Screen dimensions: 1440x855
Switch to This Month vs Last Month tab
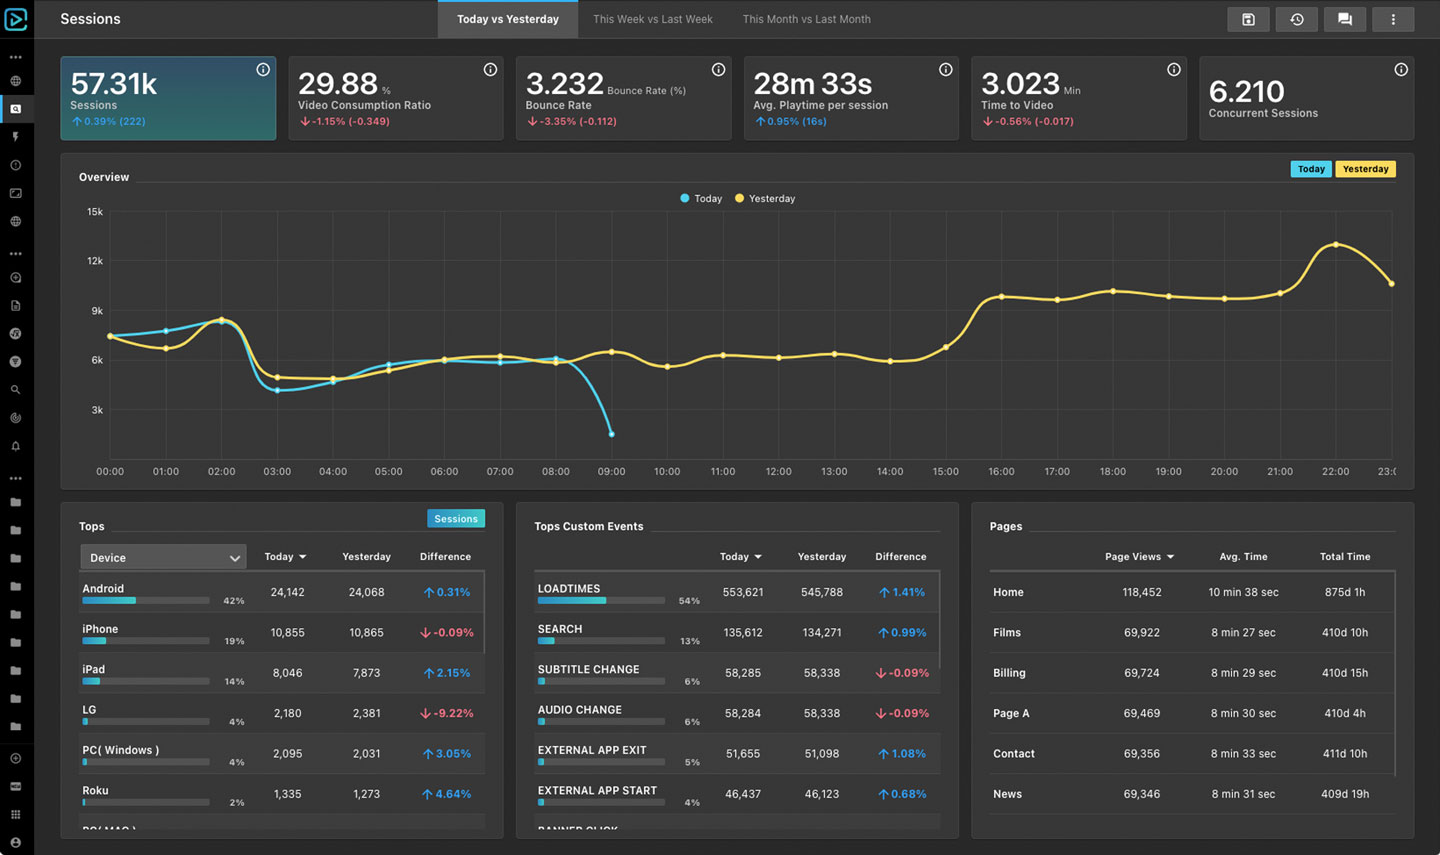pos(806,19)
